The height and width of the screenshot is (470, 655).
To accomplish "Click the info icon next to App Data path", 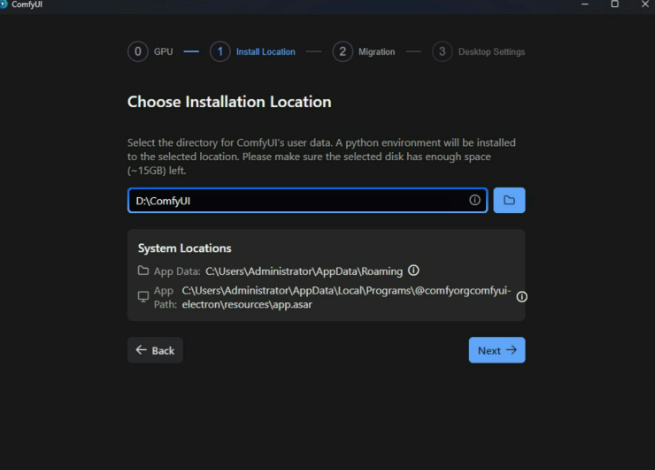I will click(x=413, y=270).
